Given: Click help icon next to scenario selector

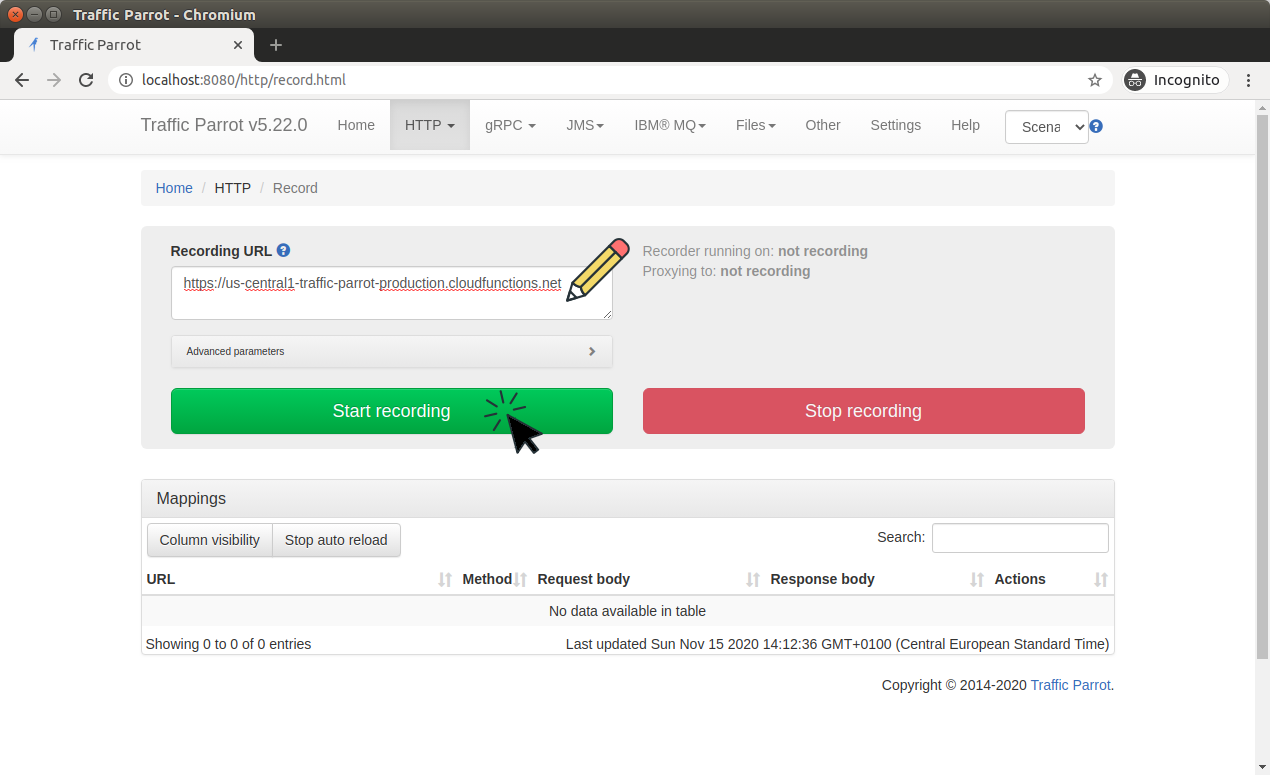Looking at the screenshot, I should pos(1096,126).
